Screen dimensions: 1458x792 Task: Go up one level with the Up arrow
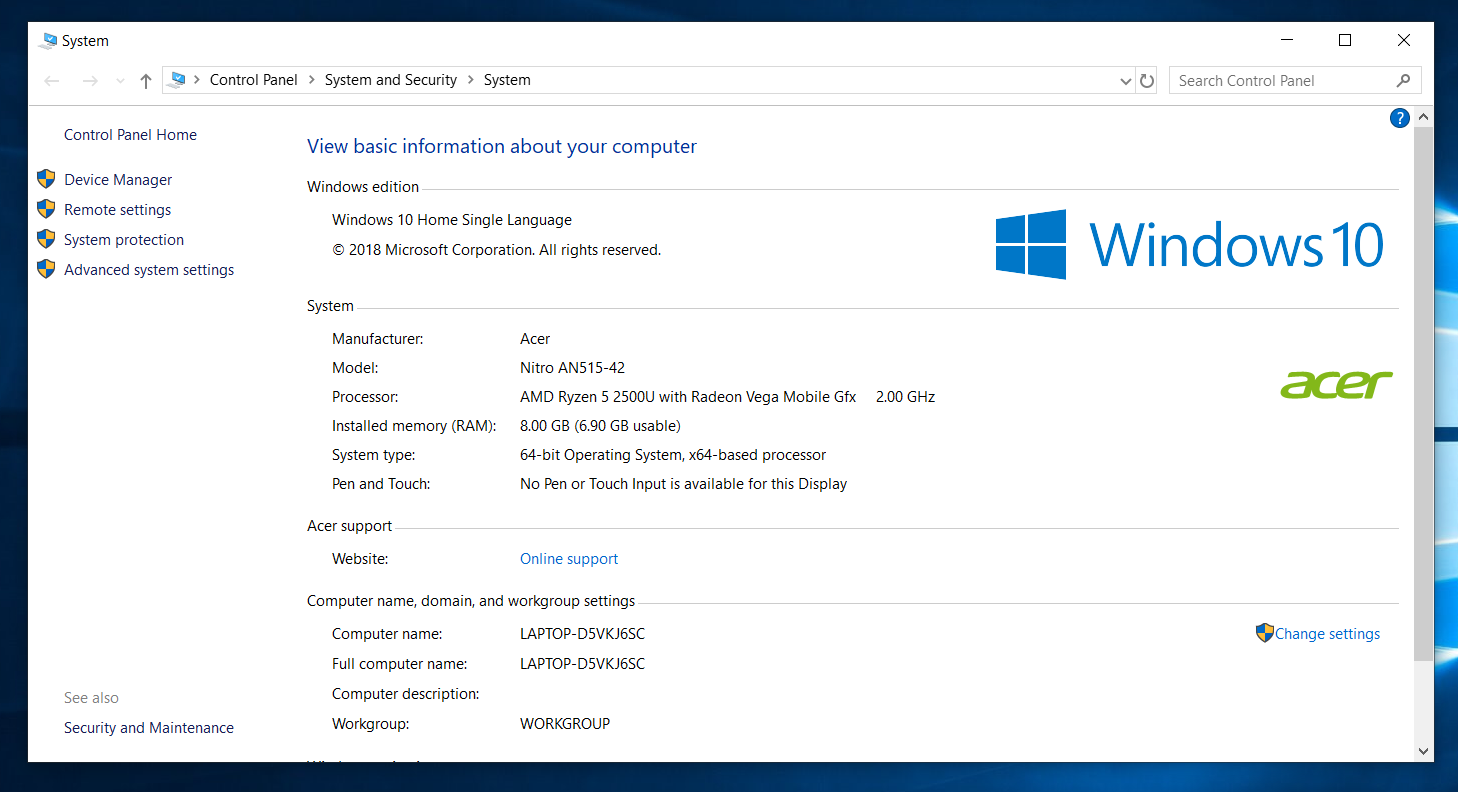[146, 81]
